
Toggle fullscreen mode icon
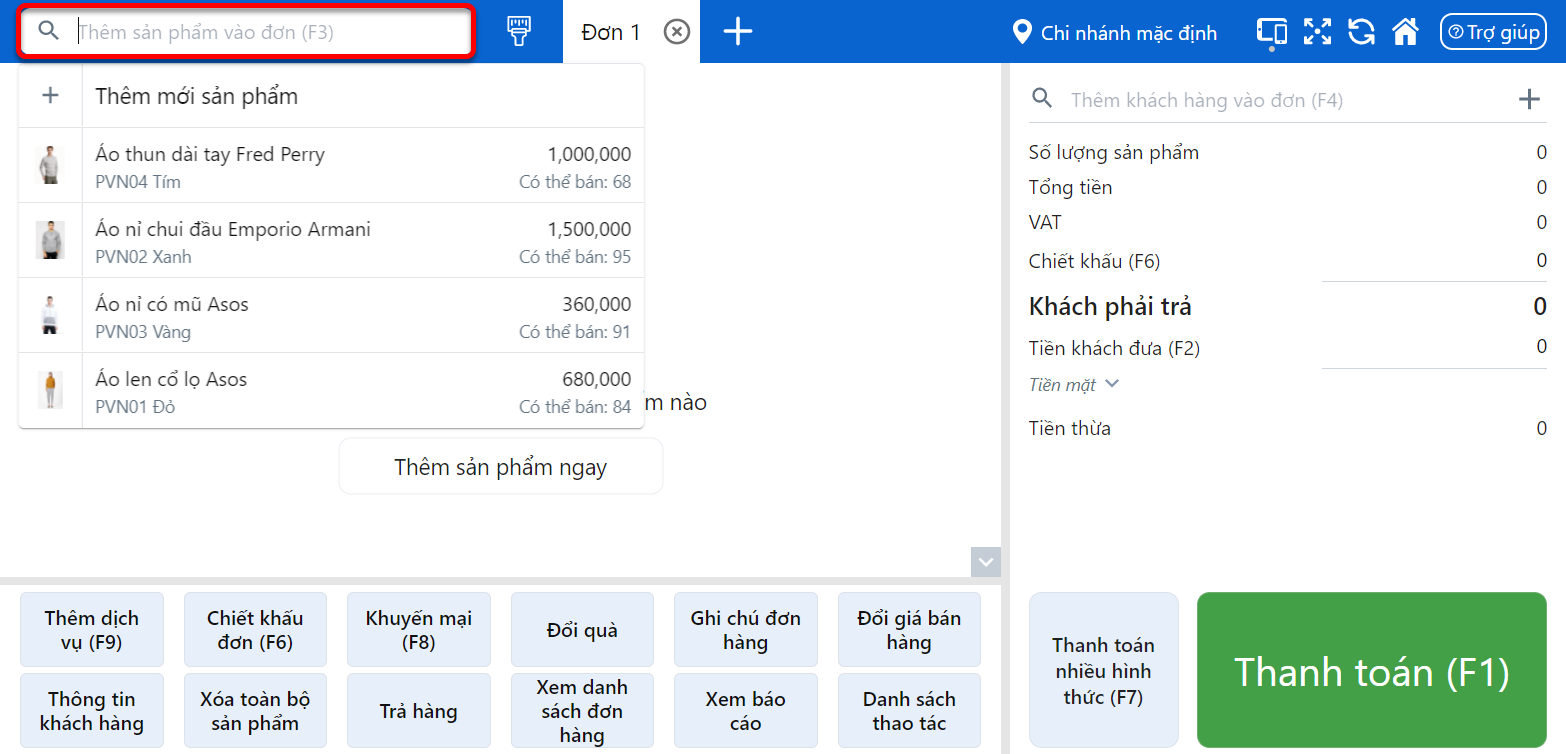(1317, 32)
